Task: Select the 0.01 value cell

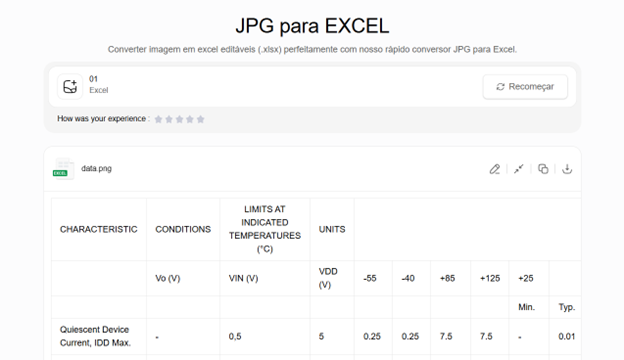Action: click(566, 337)
